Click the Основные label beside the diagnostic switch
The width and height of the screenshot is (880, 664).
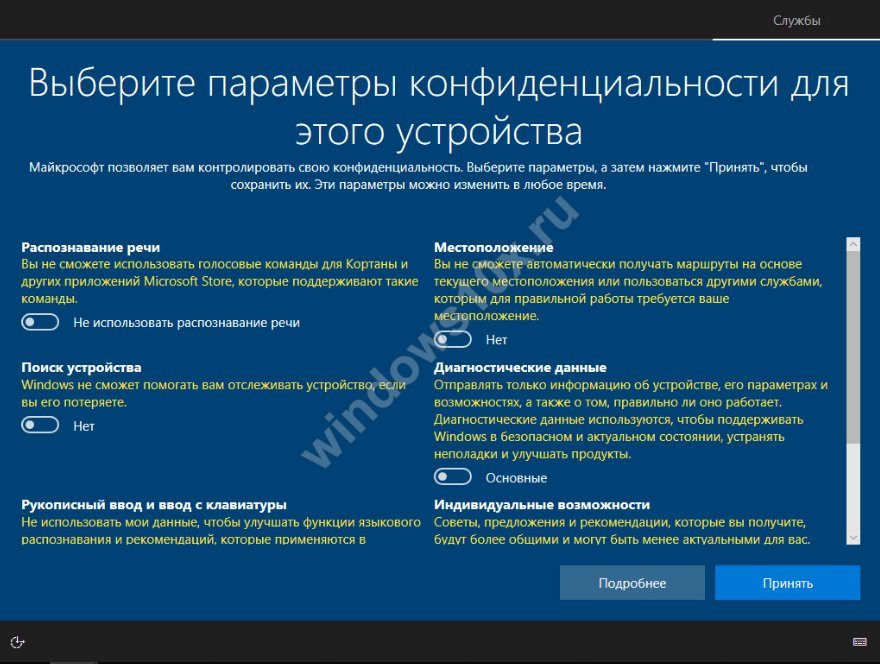tap(516, 478)
